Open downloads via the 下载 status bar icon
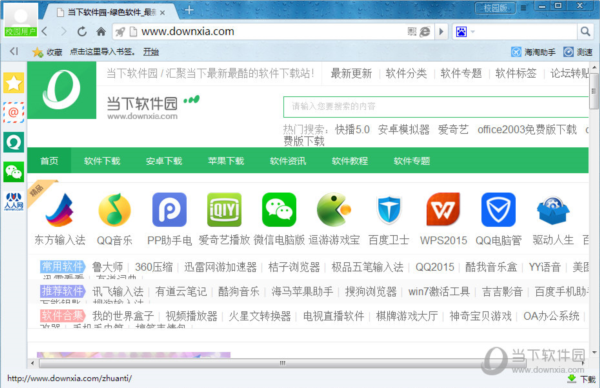This screenshot has height=388, width=600. [x=582, y=379]
